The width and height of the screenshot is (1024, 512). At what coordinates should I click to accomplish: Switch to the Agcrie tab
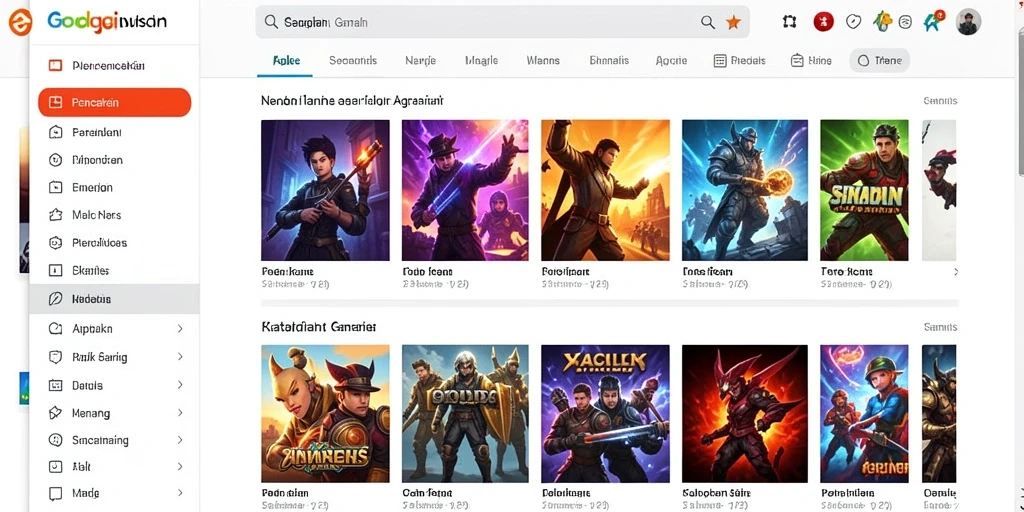[x=671, y=60]
